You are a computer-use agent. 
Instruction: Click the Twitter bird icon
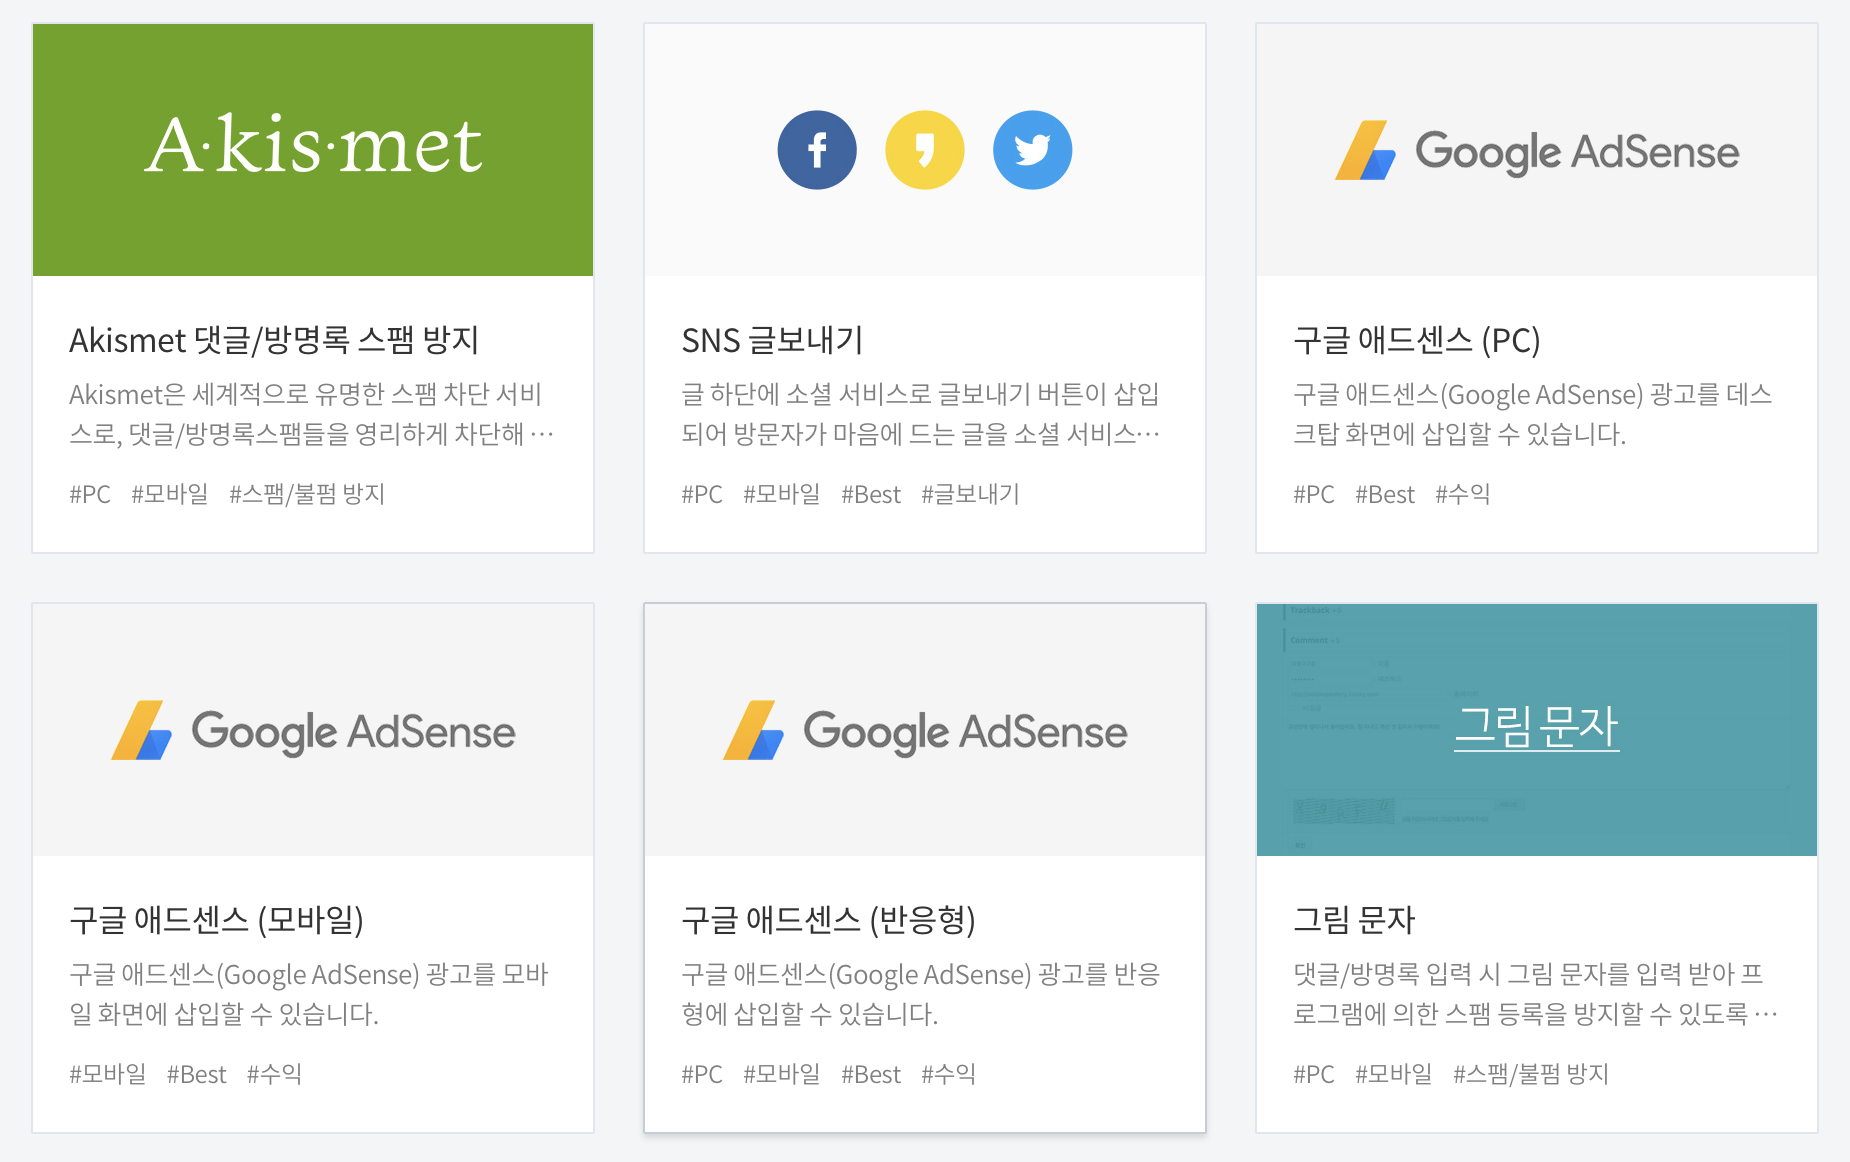pos(1033,150)
